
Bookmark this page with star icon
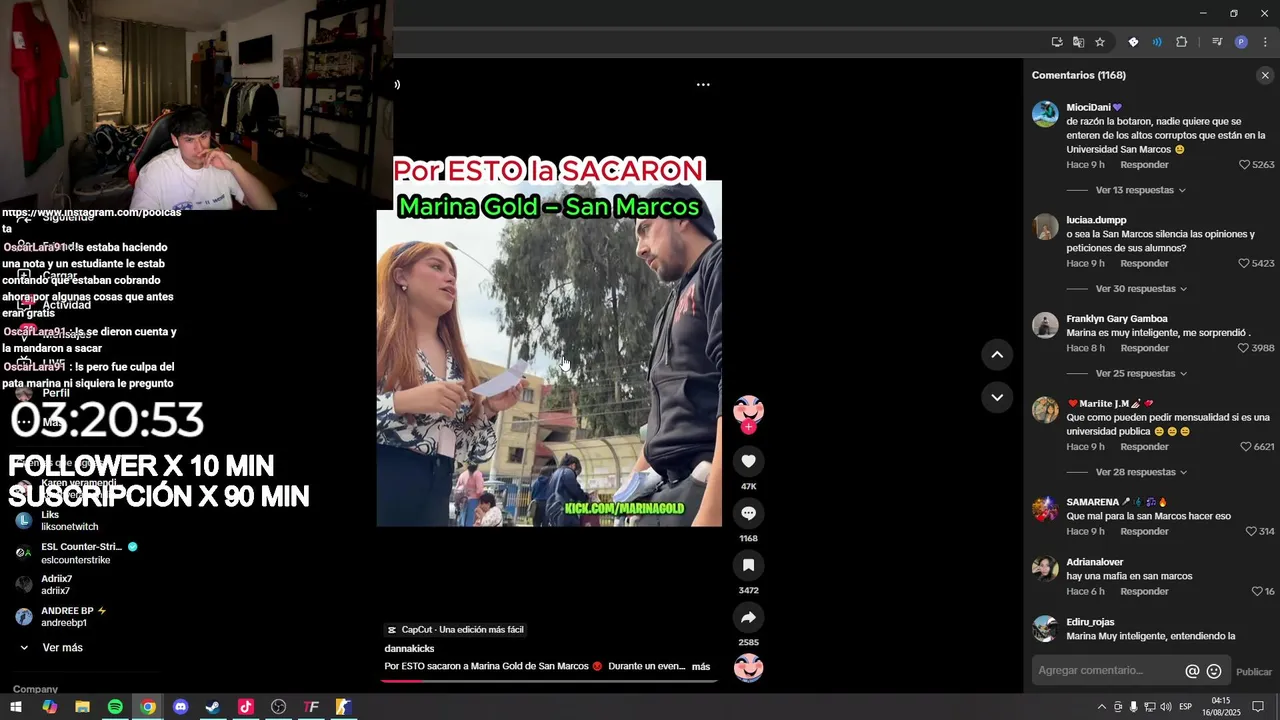(x=1100, y=42)
